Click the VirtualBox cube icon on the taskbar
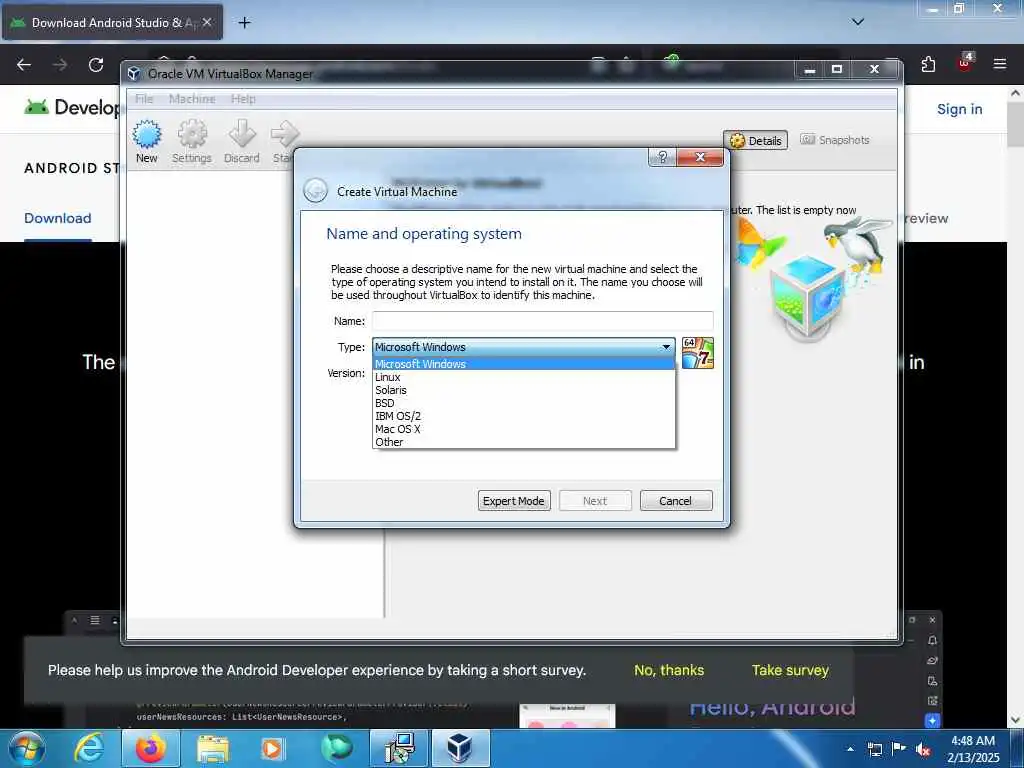 pos(460,748)
